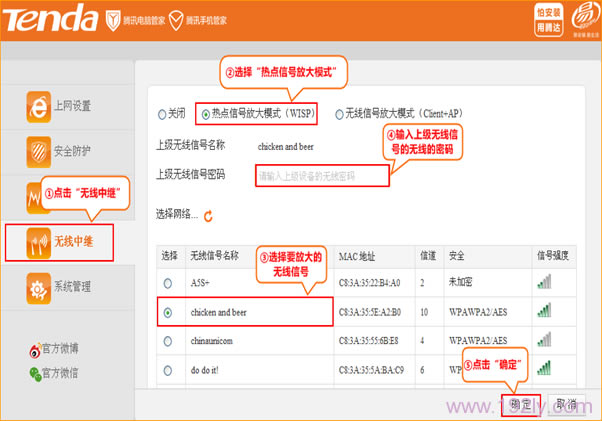
Task: Click the 确定 confirm button
Action: coord(520,404)
